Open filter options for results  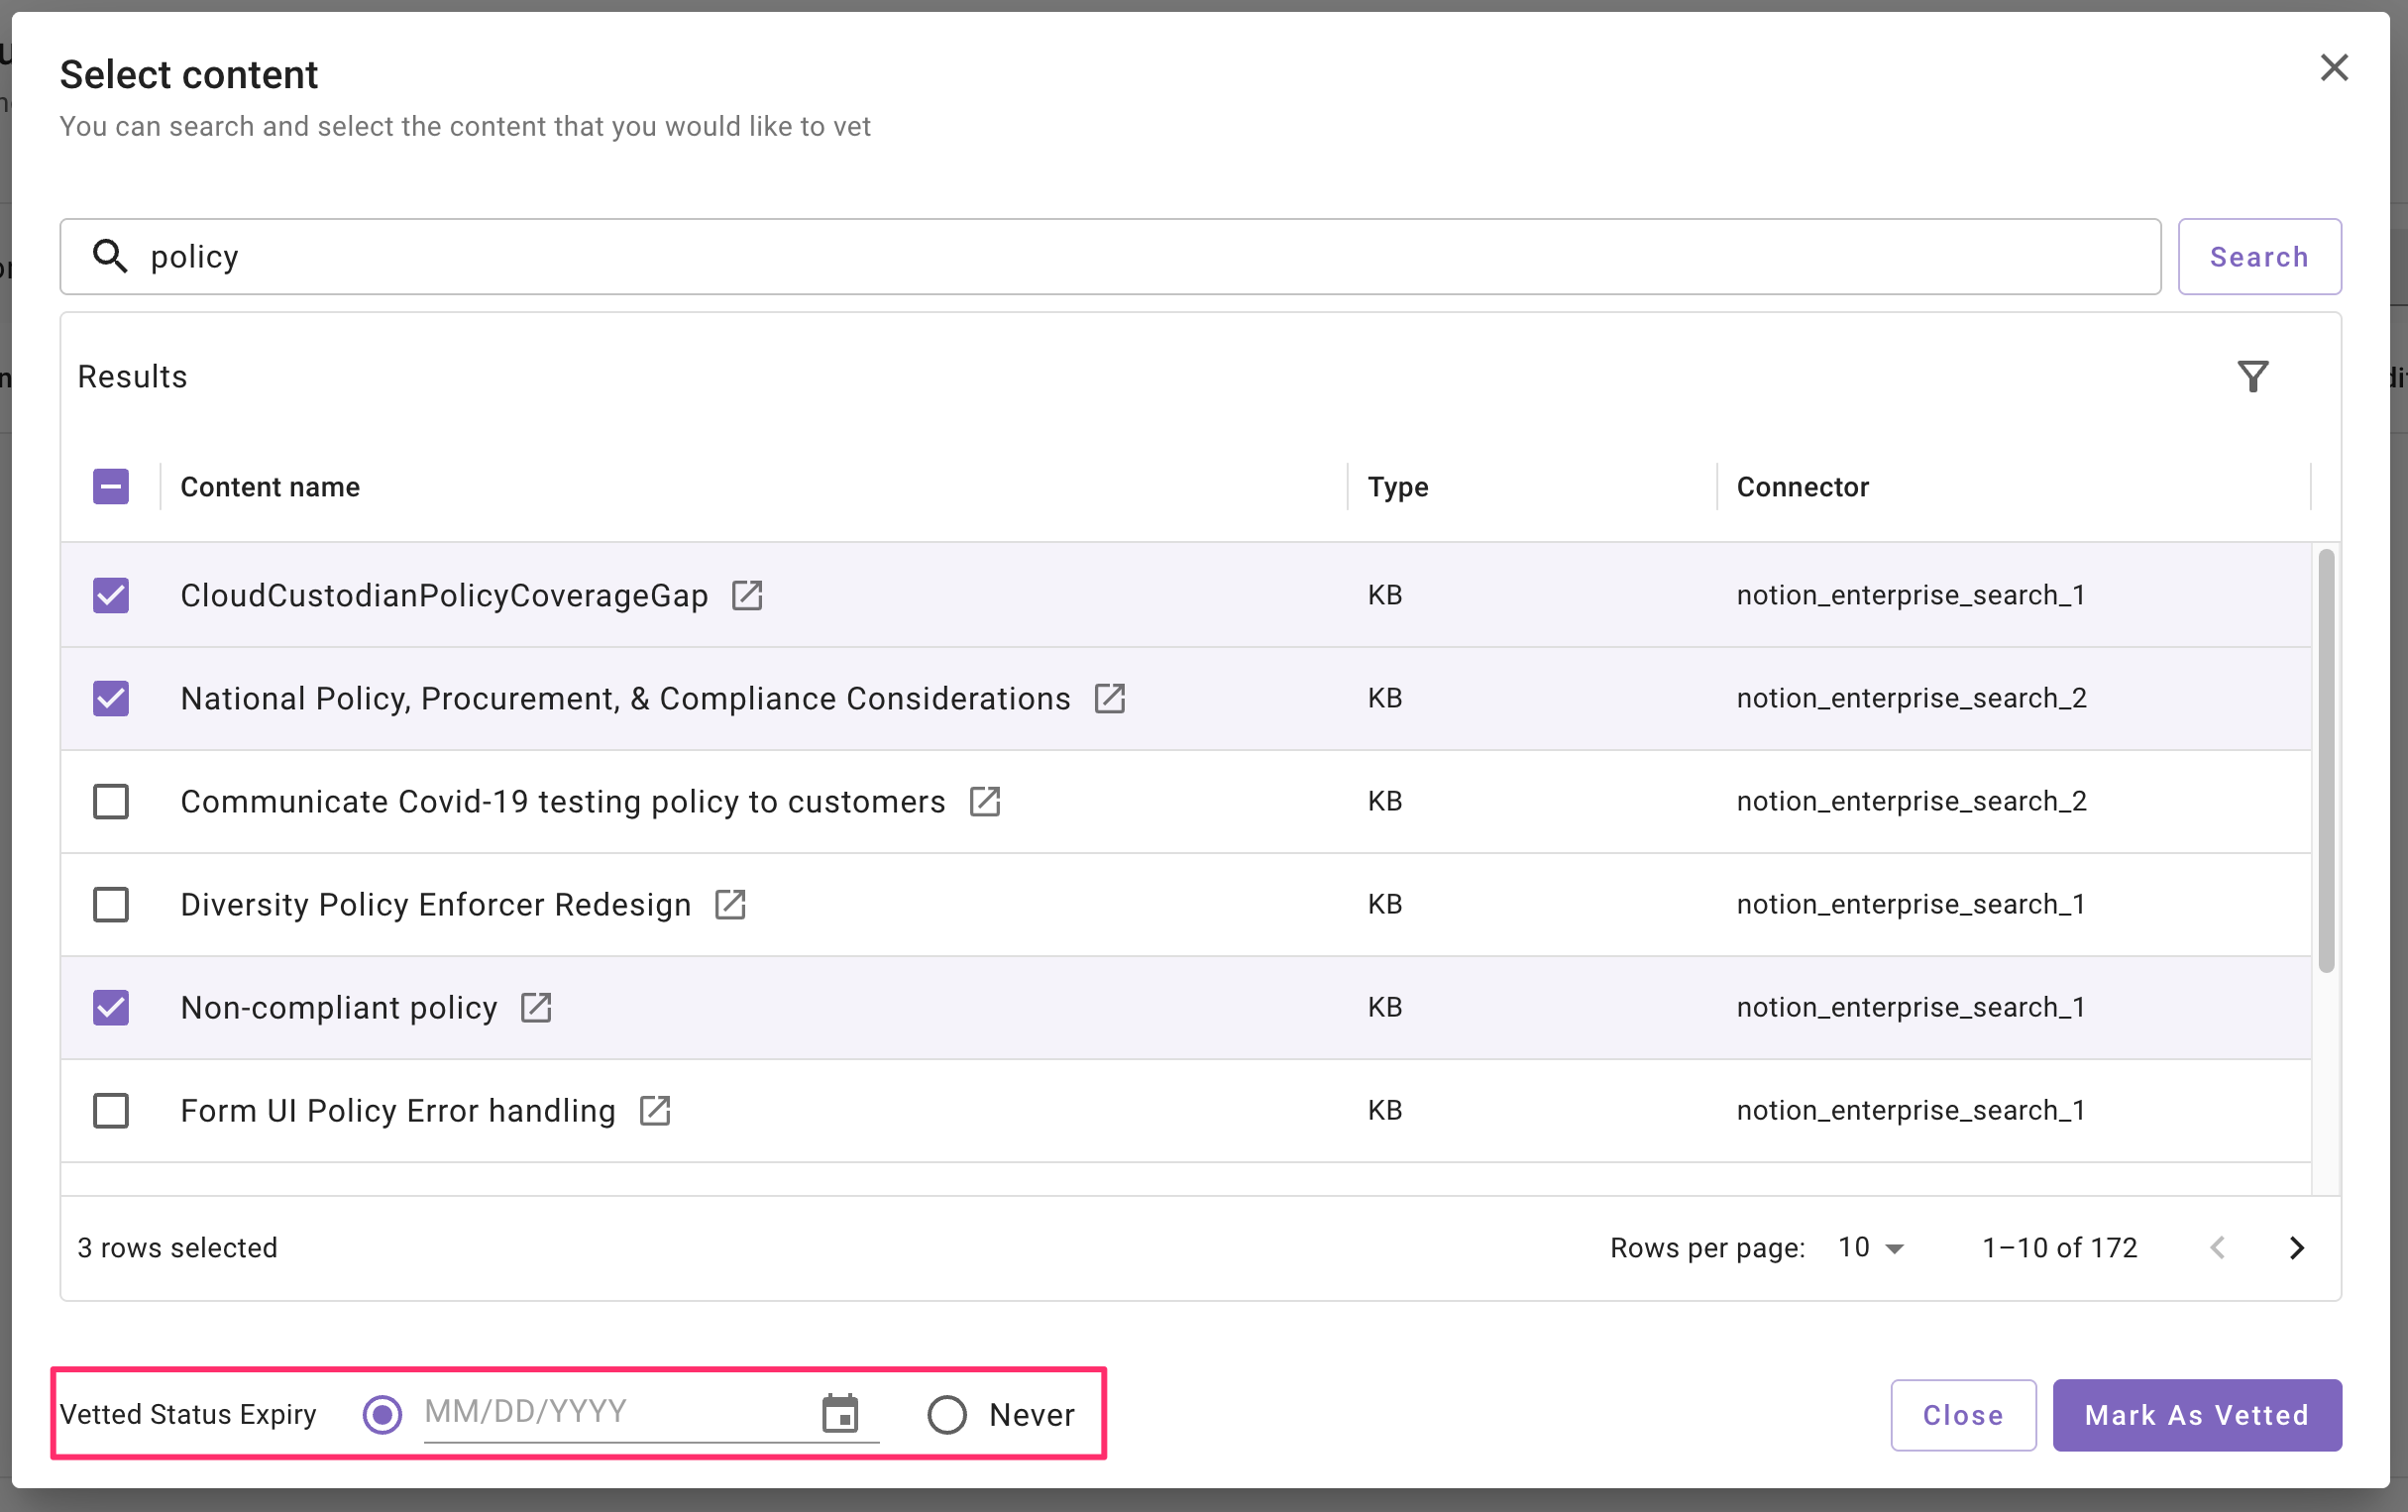click(2252, 377)
